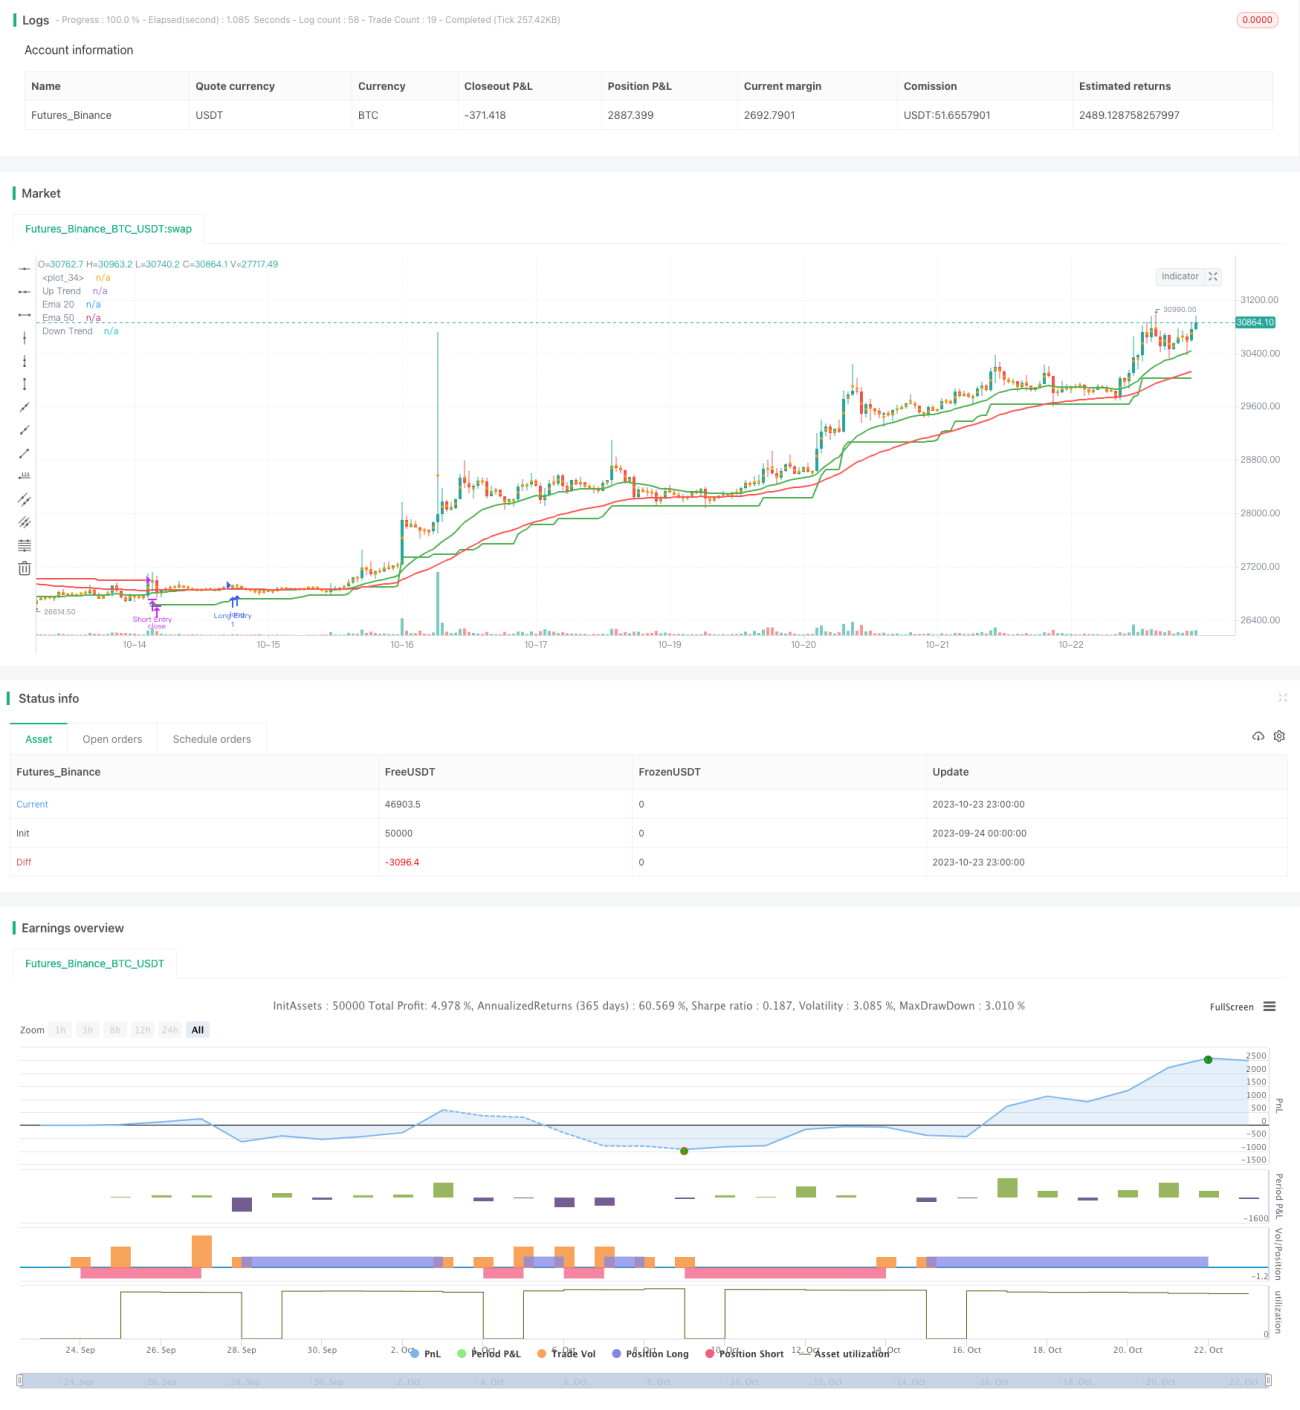The height and width of the screenshot is (1410, 1300).
Task: Set zoom range to All
Action: click(198, 1030)
